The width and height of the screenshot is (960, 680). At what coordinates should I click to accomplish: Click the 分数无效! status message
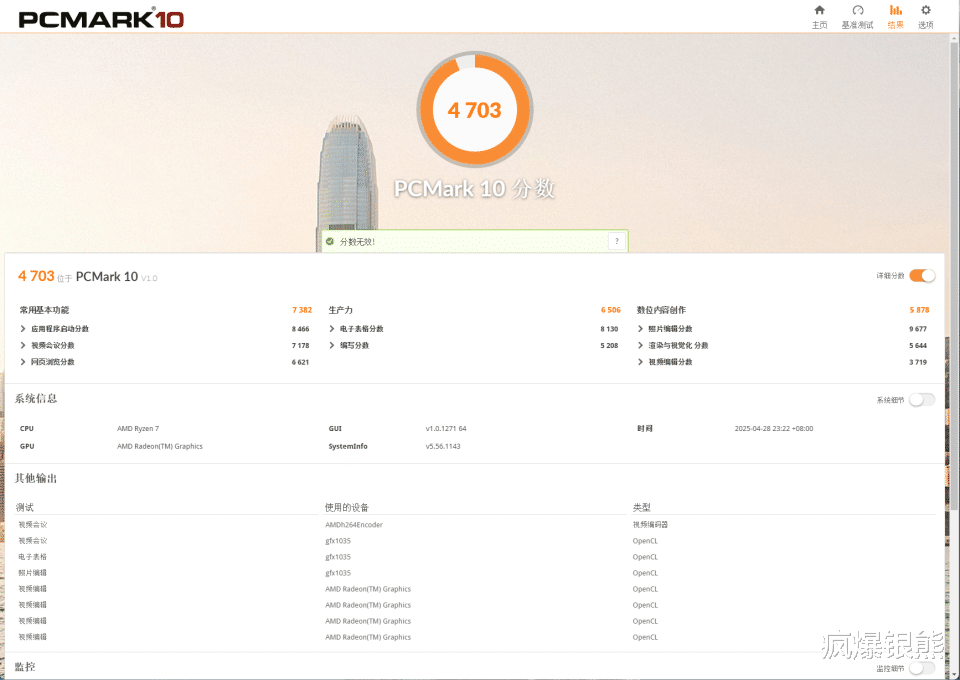pyautogui.click(x=357, y=242)
